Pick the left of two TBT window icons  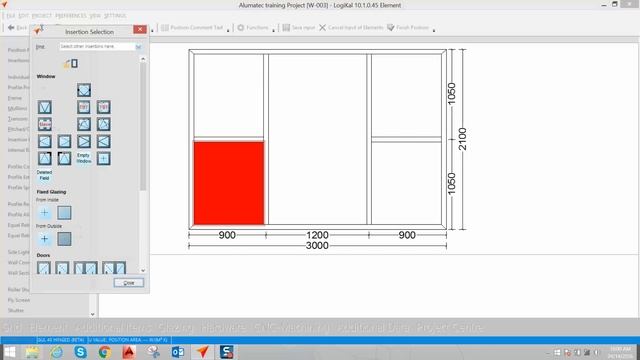[x=84, y=107]
